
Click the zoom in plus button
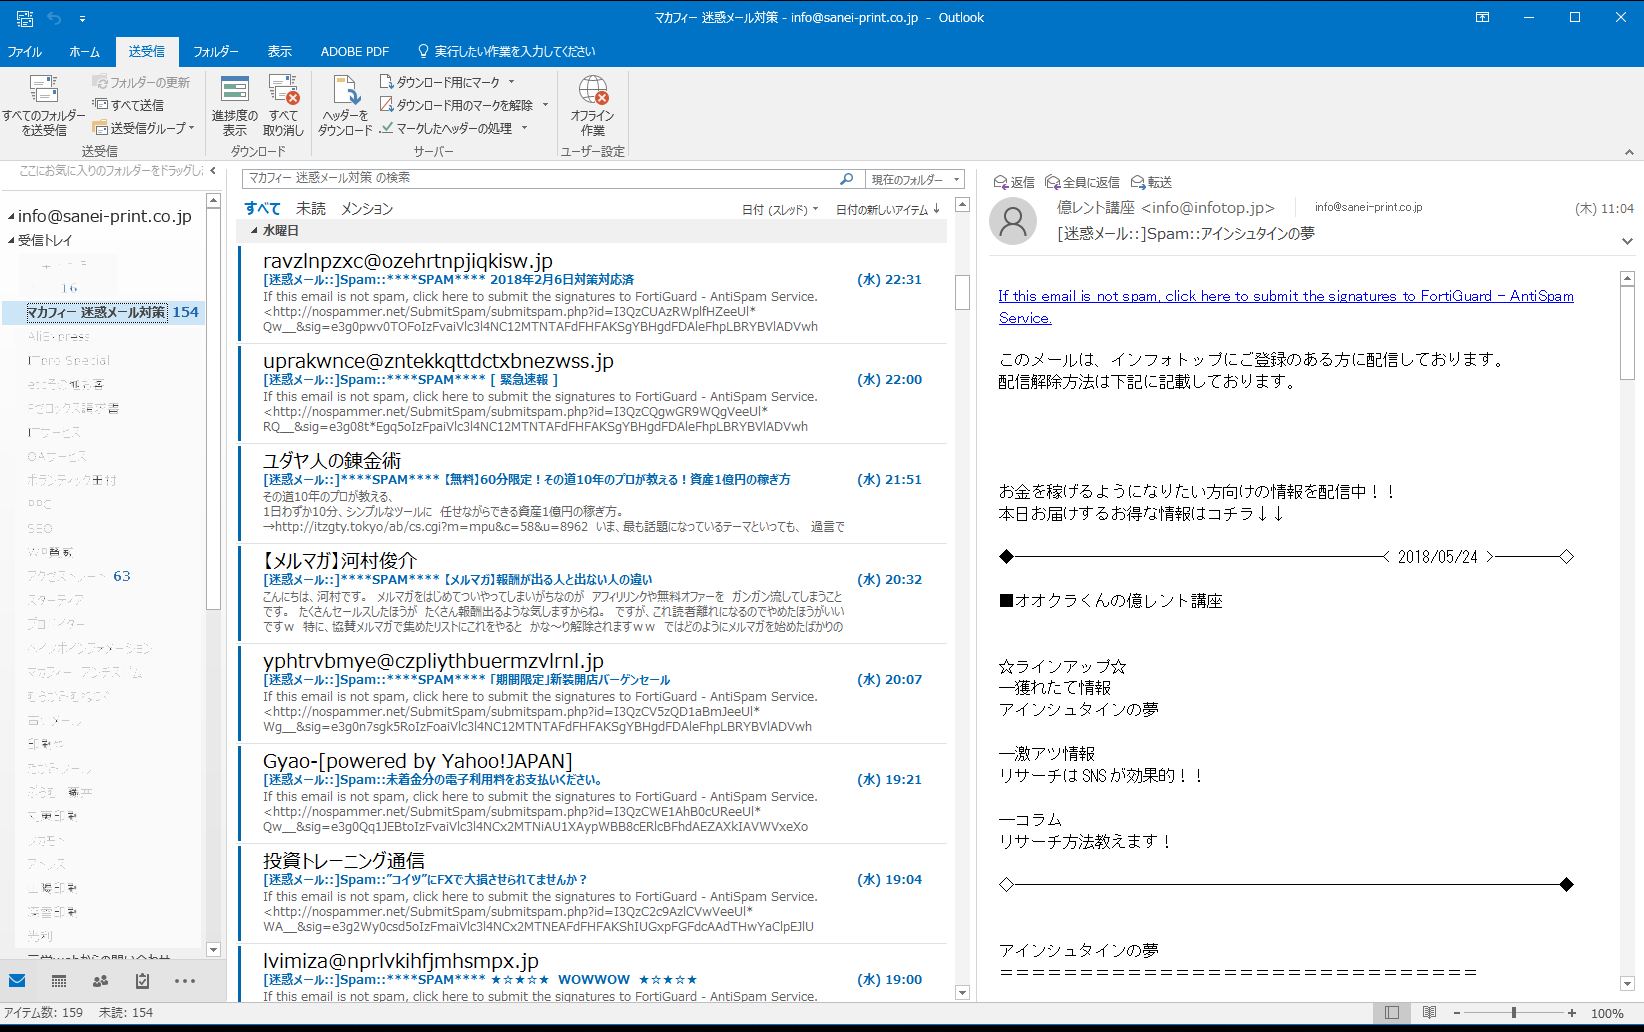click(x=1572, y=1013)
